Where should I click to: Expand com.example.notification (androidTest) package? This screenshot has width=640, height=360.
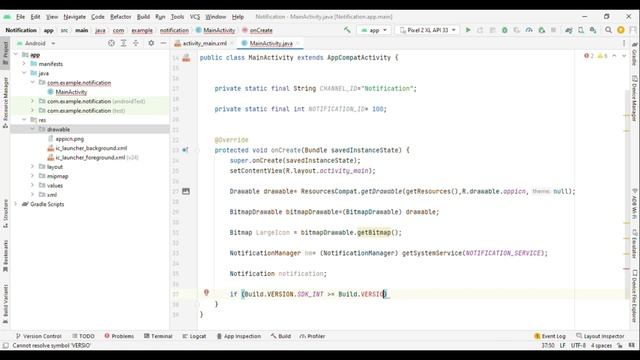32,101
